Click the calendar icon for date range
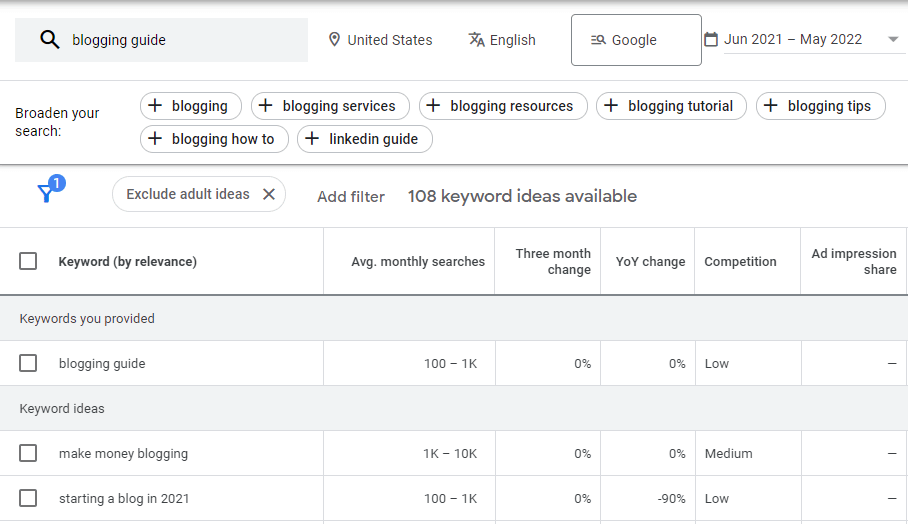908x524 pixels. (711, 39)
